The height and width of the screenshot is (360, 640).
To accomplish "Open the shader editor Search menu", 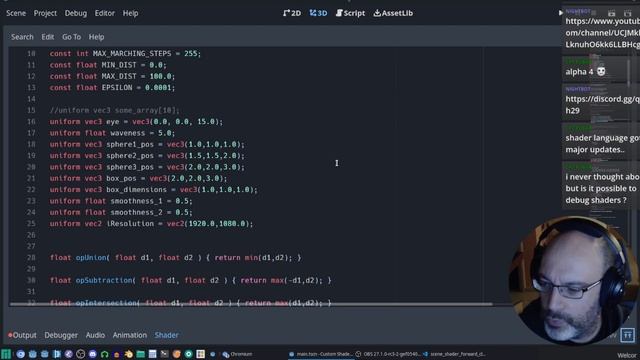I will [22, 37].
